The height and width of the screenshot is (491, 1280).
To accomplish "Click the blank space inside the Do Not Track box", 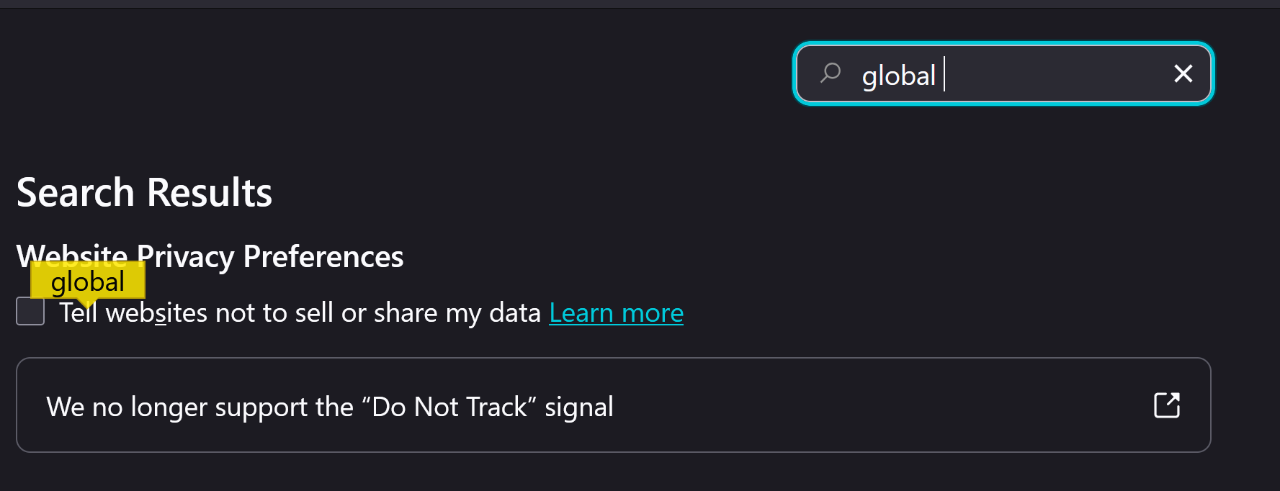I will click(880, 405).
